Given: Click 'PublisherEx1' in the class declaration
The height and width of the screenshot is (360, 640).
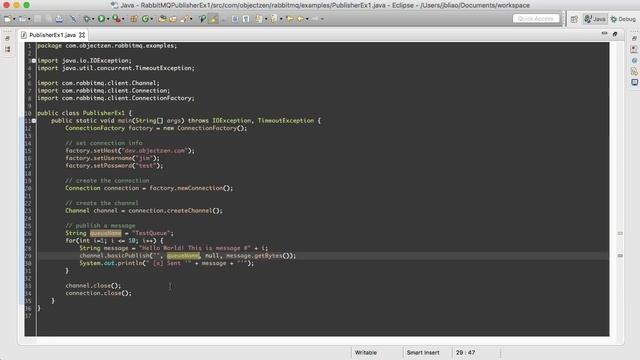Looking at the screenshot, I should click(x=104, y=113).
